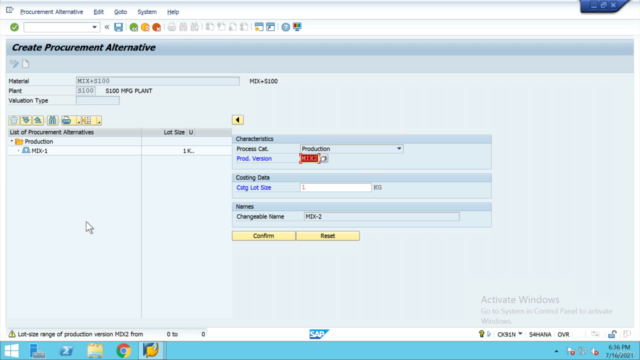Screen dimensions: 640x360
Task: Click the Find Next binoculars icon
Action: pyautogui.click(x=195, y=27)
